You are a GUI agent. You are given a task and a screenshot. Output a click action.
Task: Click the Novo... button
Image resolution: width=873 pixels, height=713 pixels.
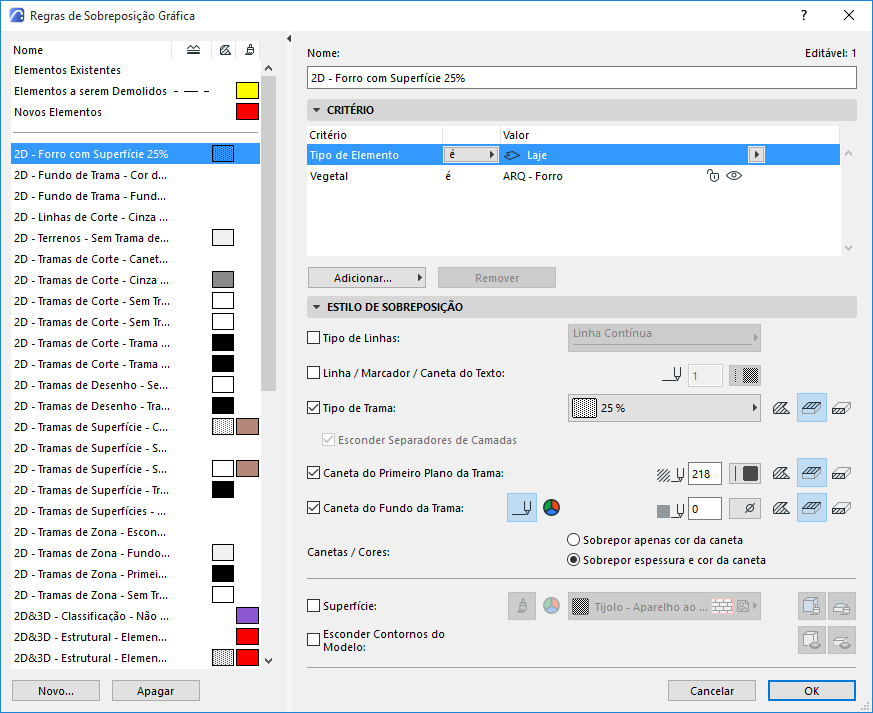pos(56,691)
